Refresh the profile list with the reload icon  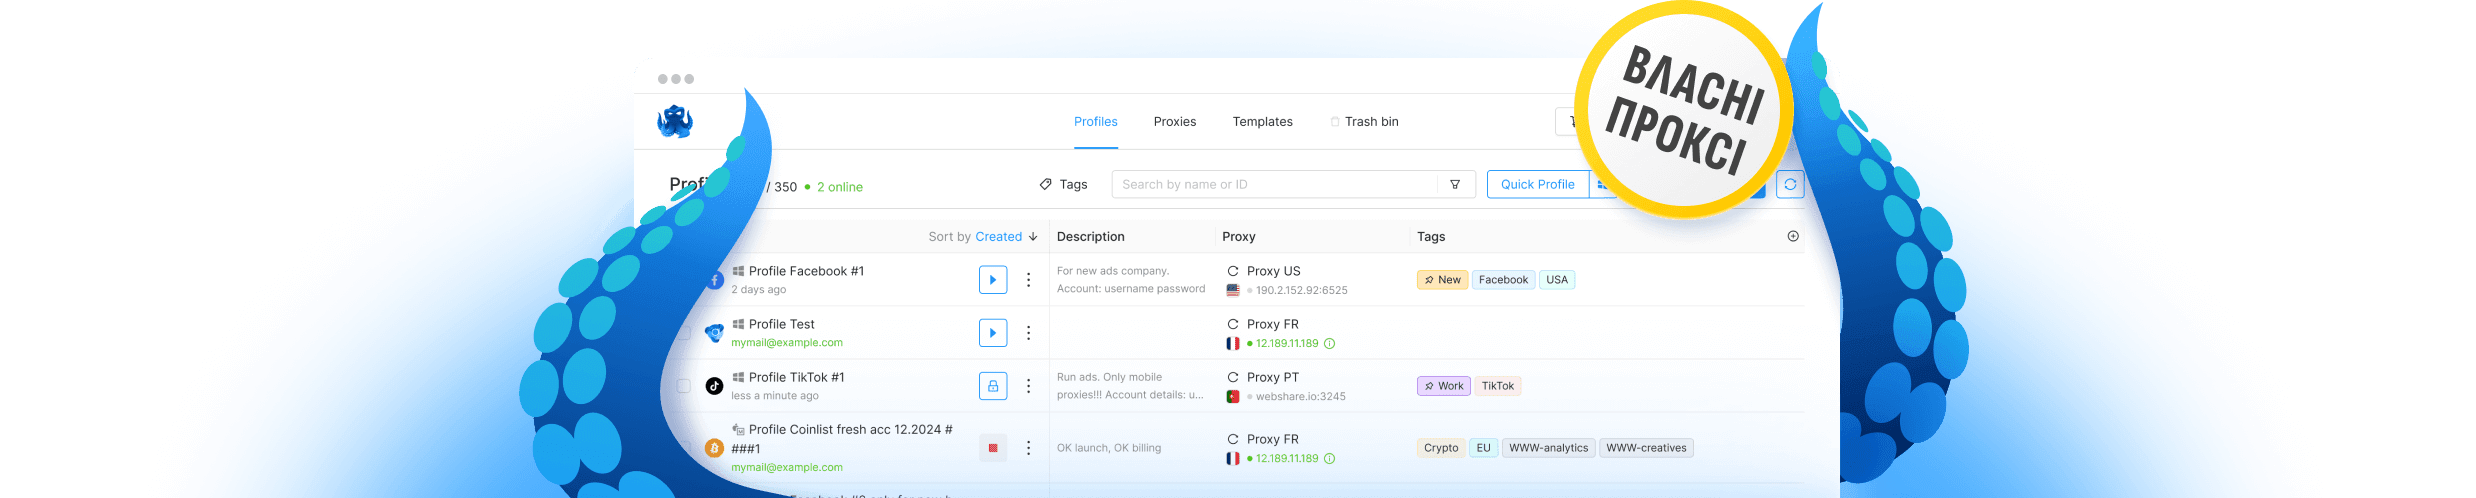1789,185
